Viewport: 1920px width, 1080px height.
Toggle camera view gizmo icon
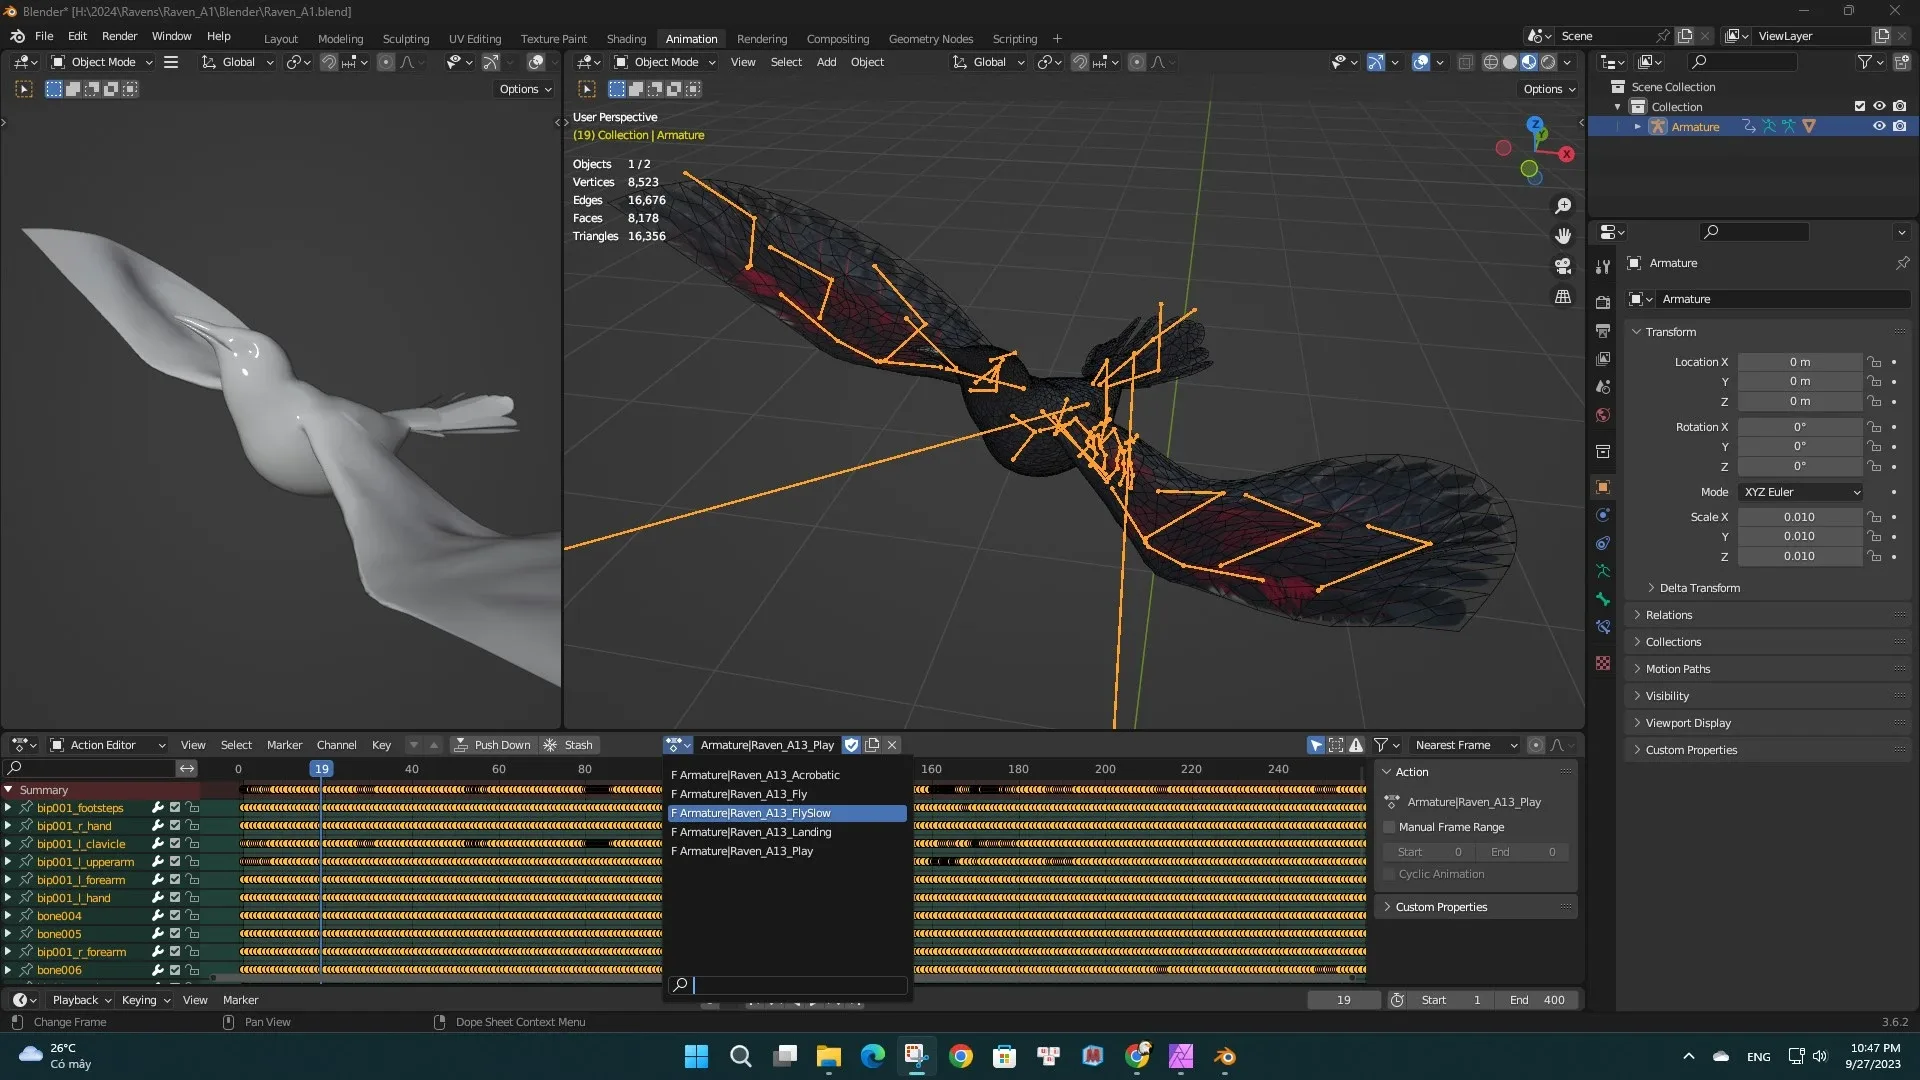[x=1562, y=266]
